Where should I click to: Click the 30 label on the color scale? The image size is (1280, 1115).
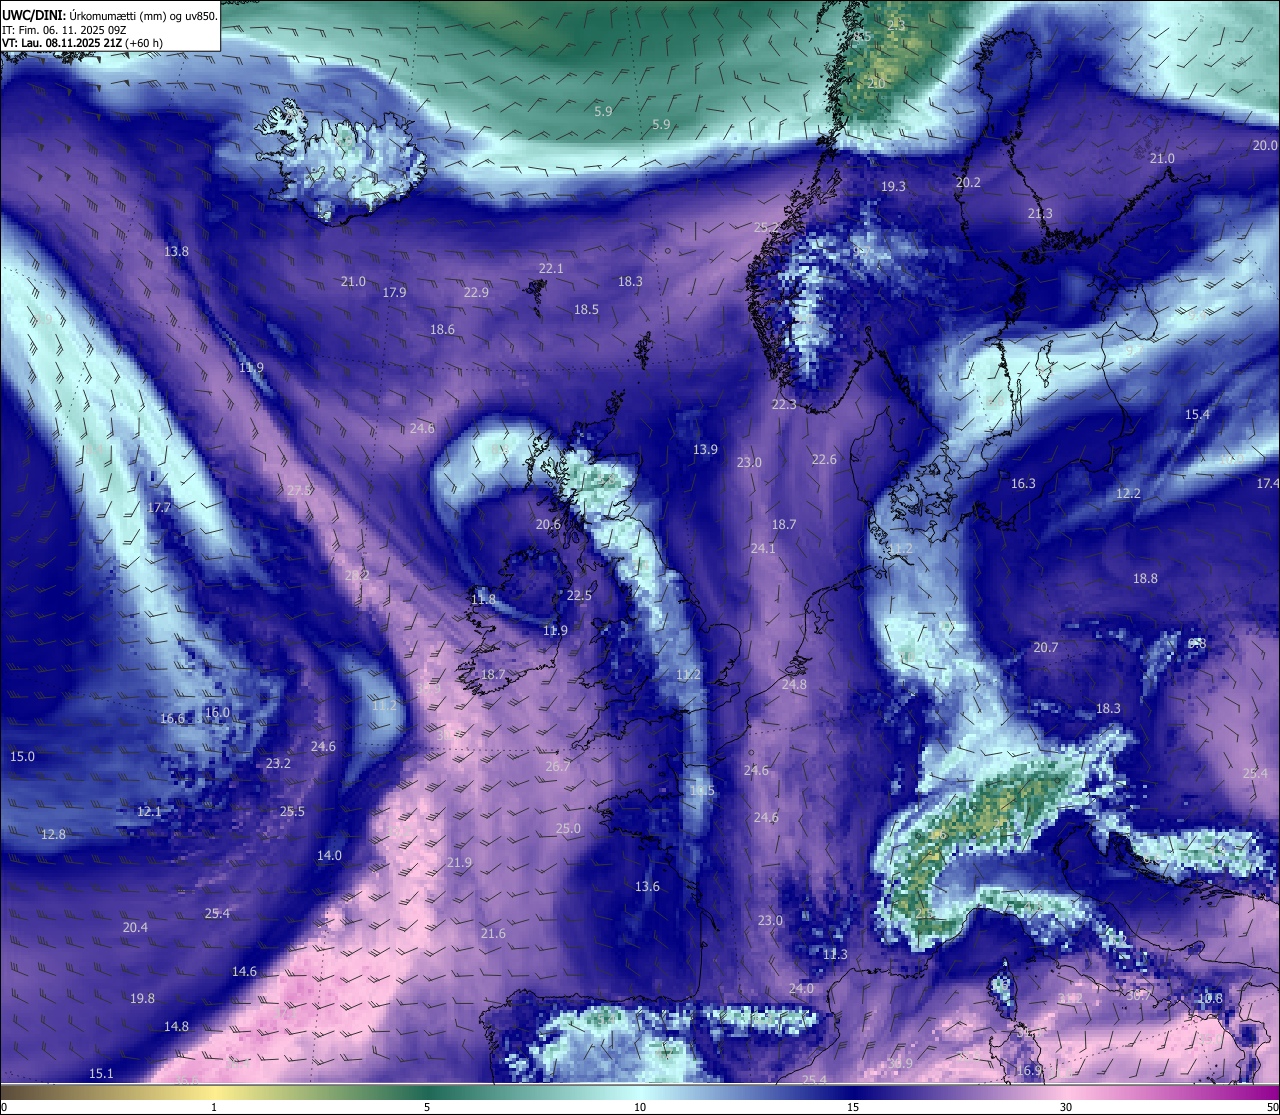pos(1066,1107)
